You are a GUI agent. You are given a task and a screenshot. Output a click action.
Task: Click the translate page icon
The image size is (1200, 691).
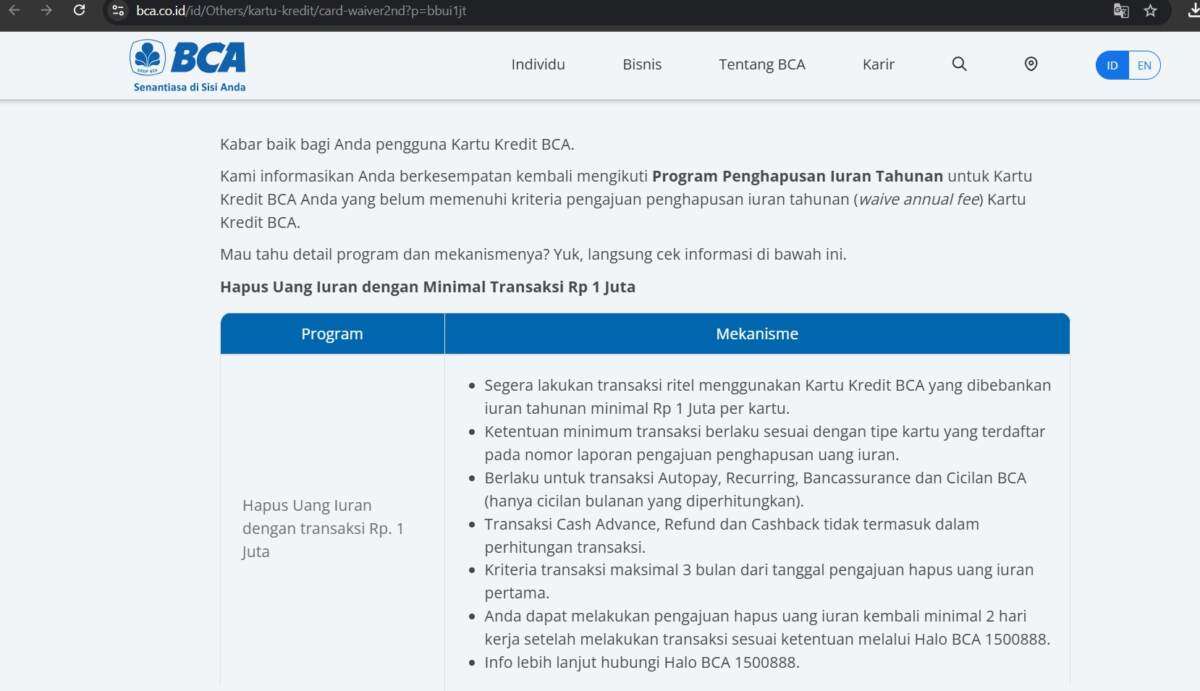point(1121,10)
